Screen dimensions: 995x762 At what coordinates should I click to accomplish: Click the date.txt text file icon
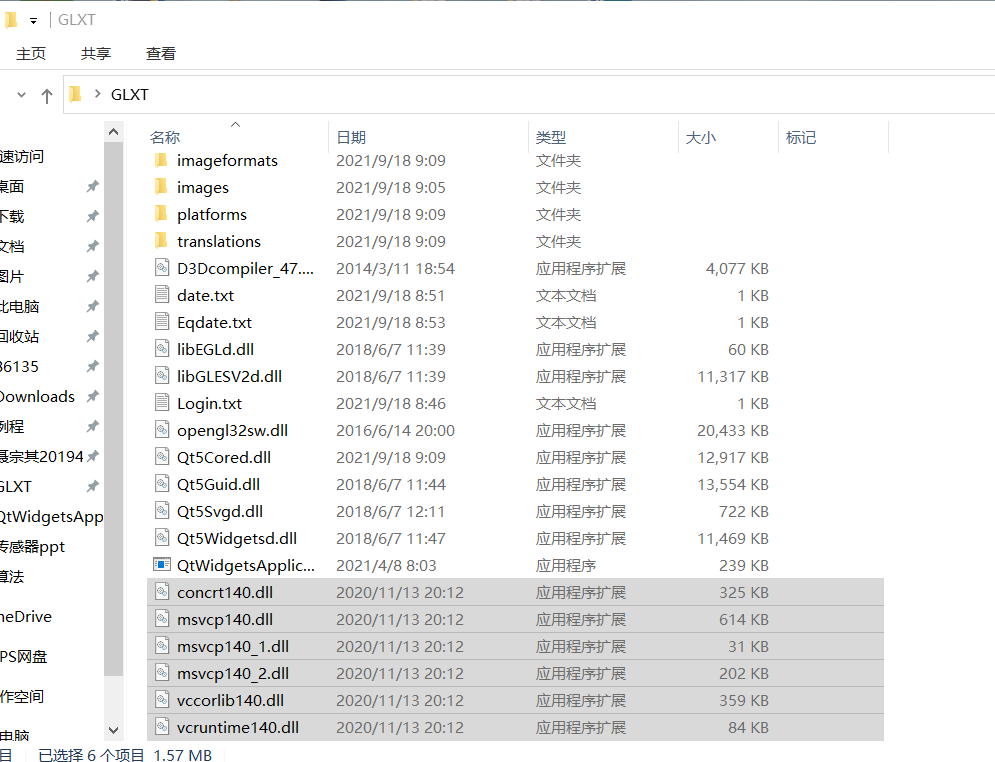point(162,295)
